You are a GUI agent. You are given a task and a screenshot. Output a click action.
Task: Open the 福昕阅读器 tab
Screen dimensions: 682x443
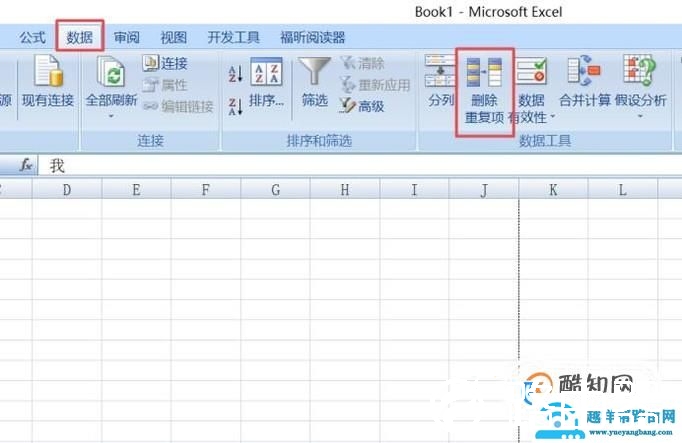(x=312, y=38)
